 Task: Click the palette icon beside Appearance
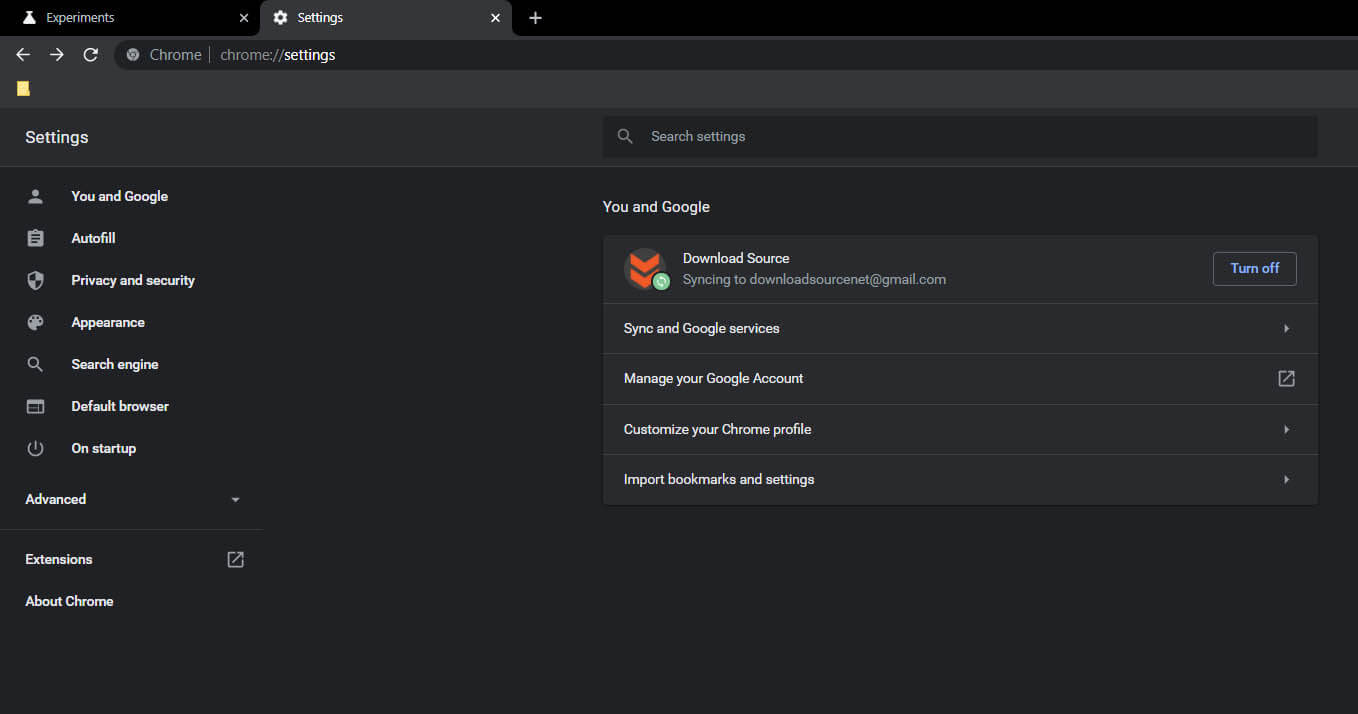36,322
